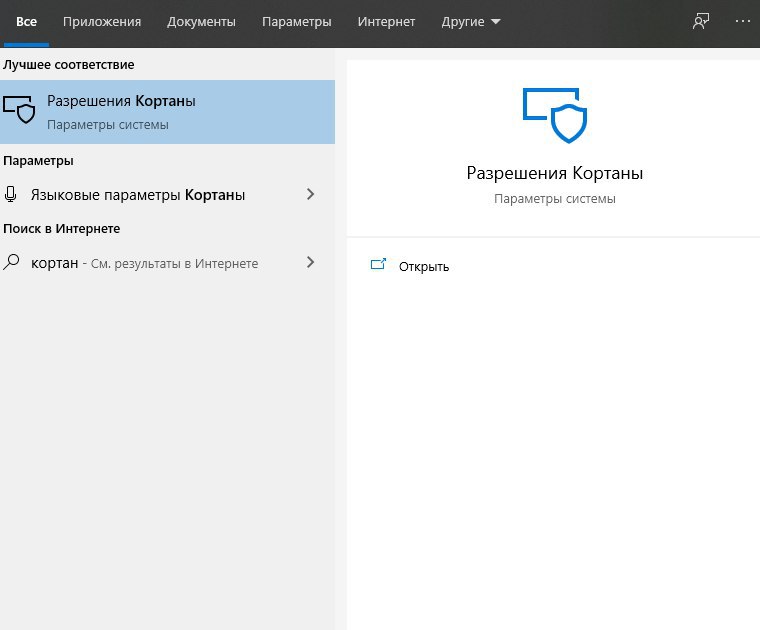760x630 pixels.
Task: Click the shield icon beside Разрешения Кортаны result
Action: [19, 109]
